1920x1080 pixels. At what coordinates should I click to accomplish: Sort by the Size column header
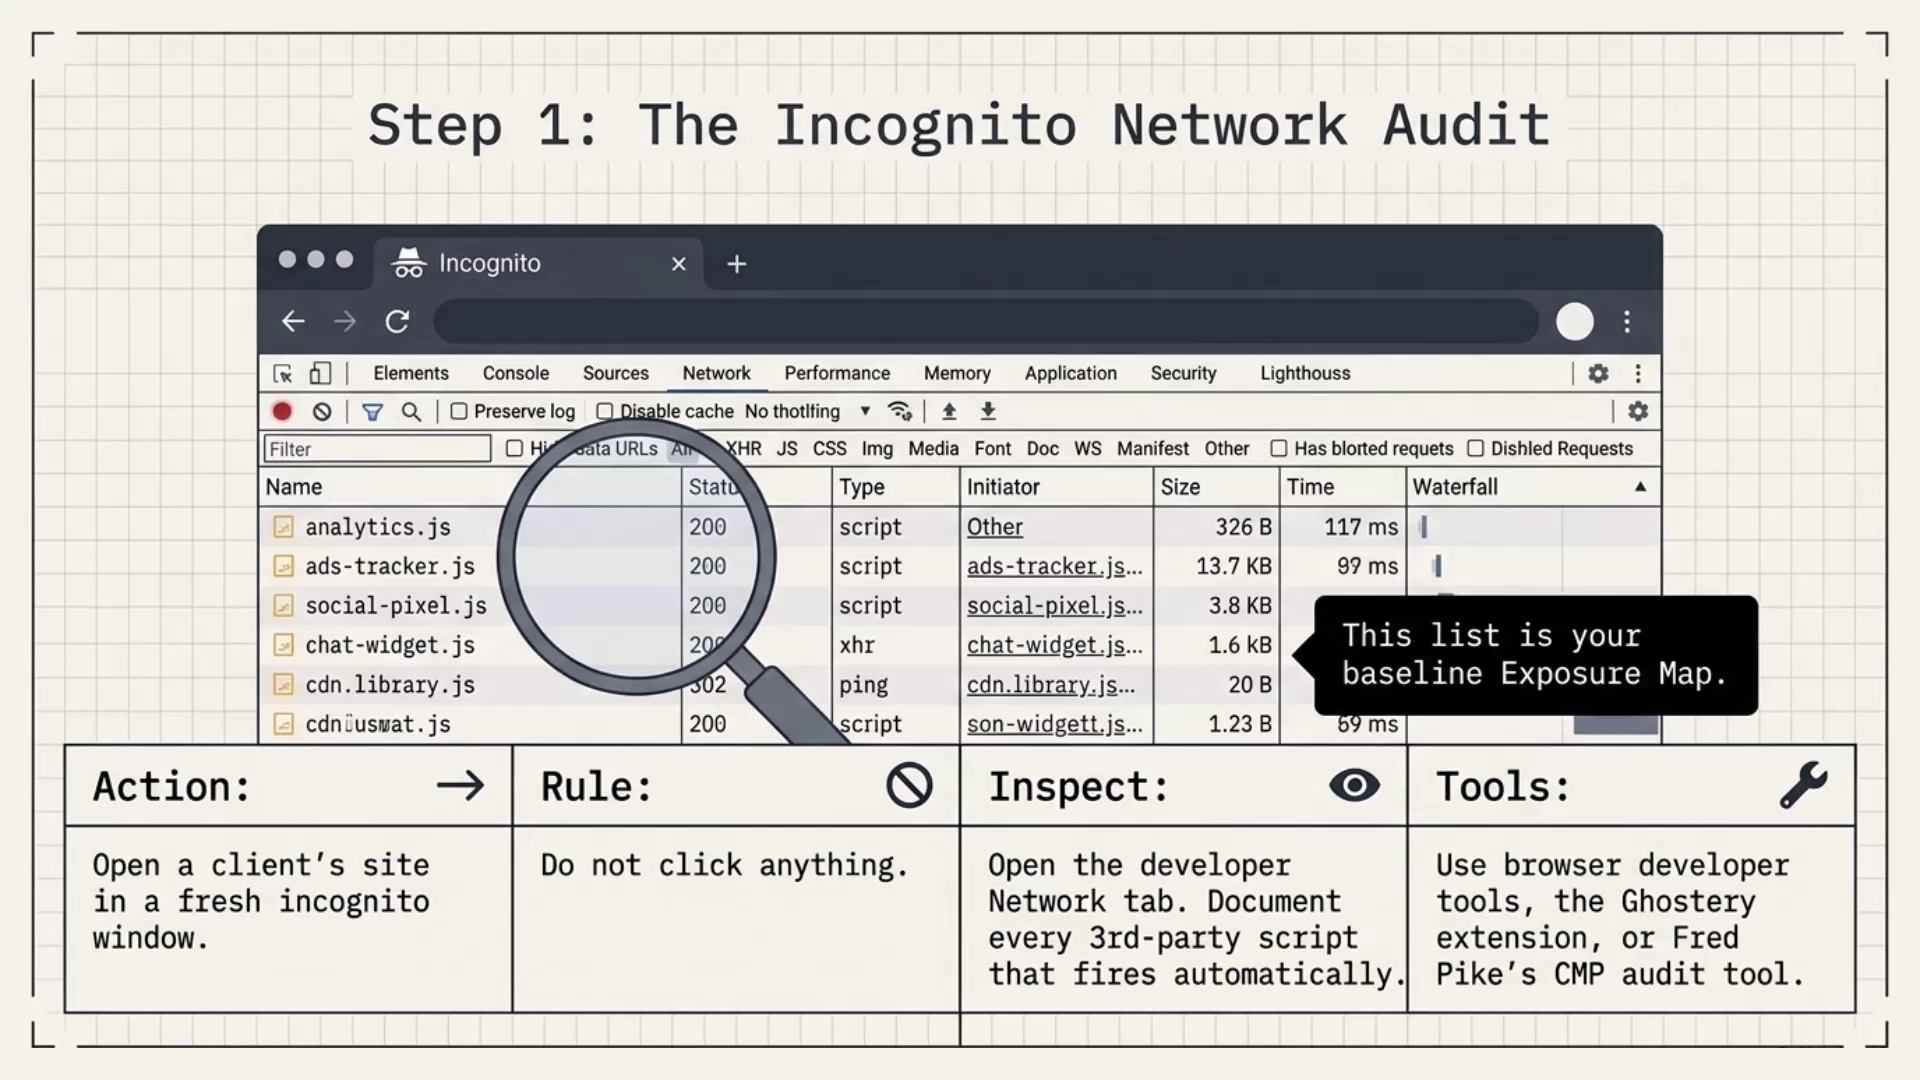(x=1180, y=487)
